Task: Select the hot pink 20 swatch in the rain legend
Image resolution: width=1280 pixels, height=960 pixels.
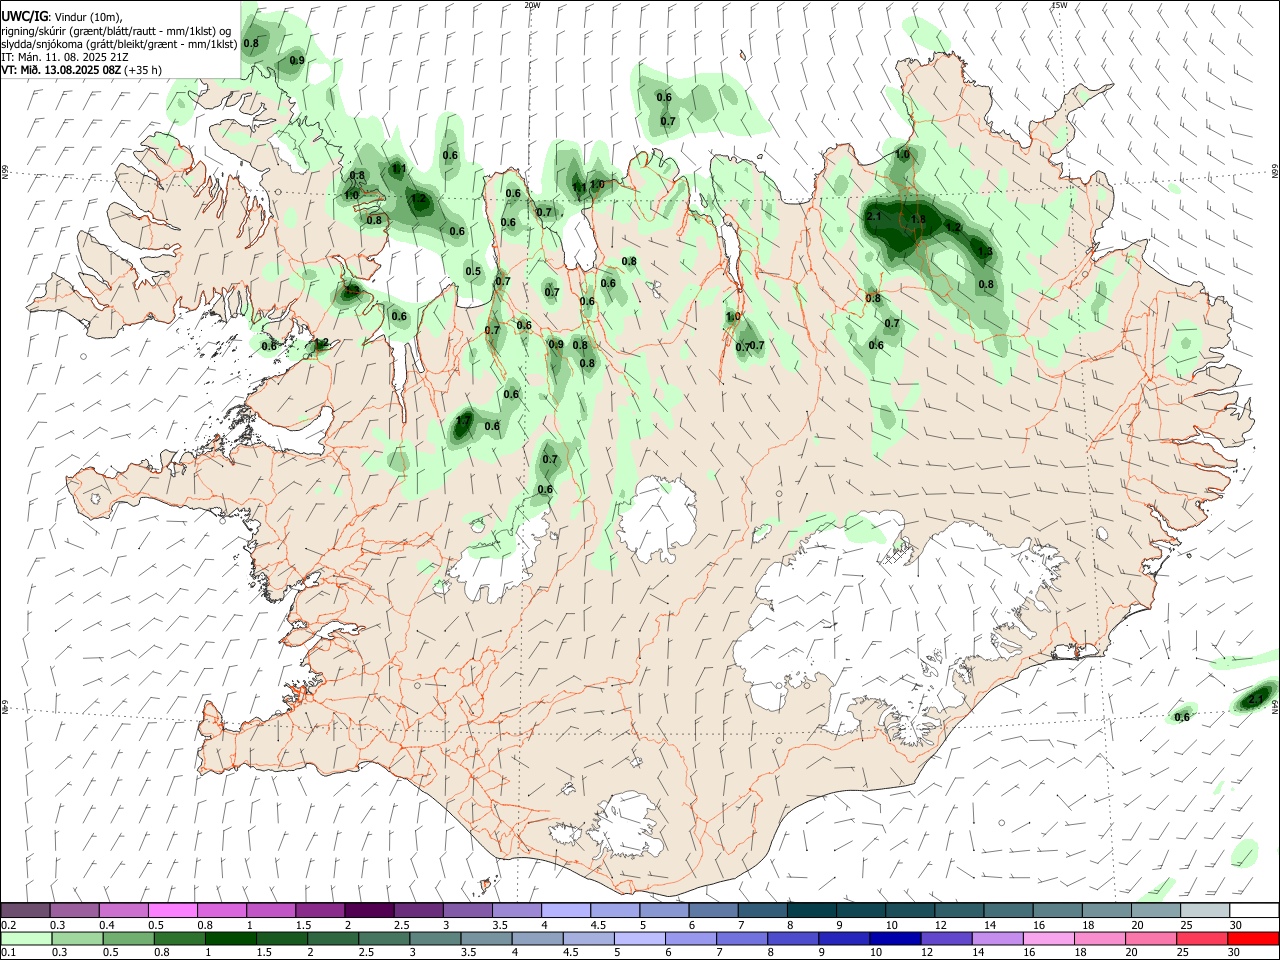Action: [1150, 938]
